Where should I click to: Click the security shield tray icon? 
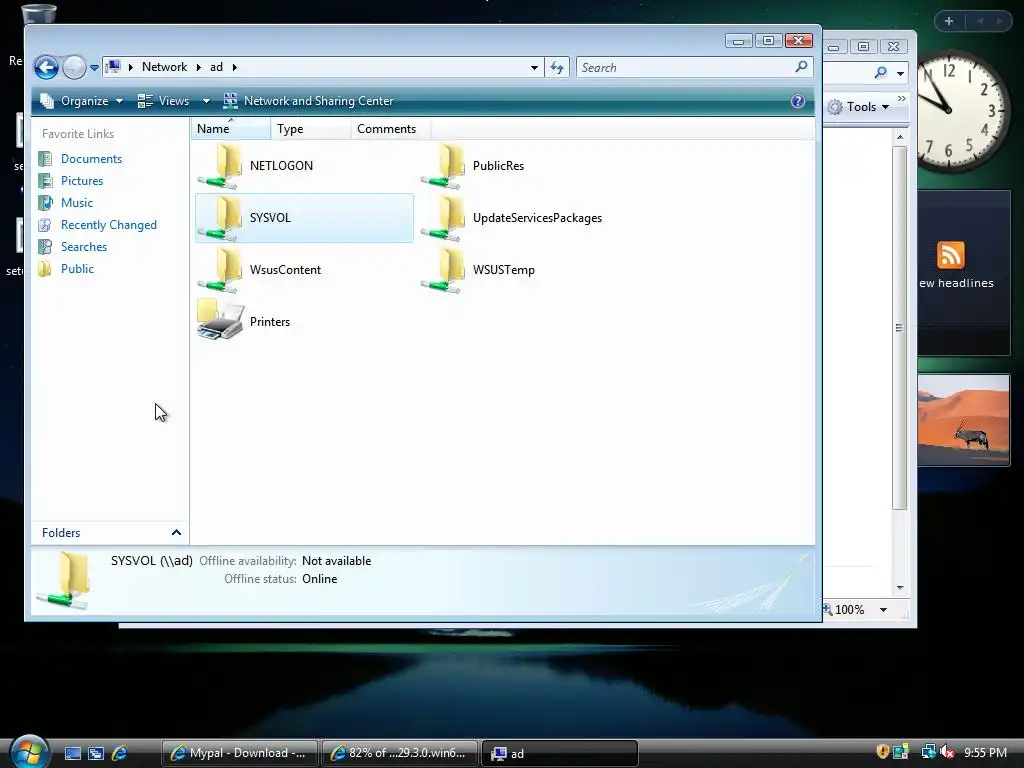(x=883, y=752)
